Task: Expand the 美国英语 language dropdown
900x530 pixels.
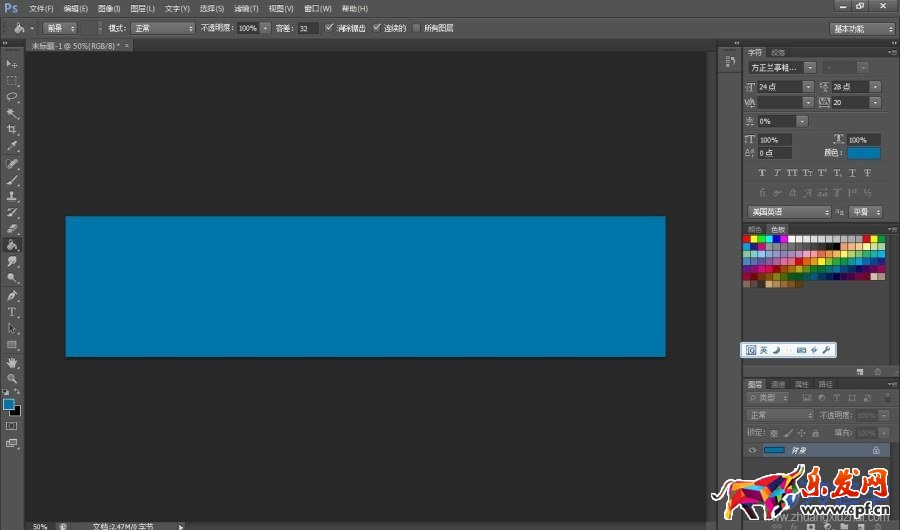Action: click(789, 212)
